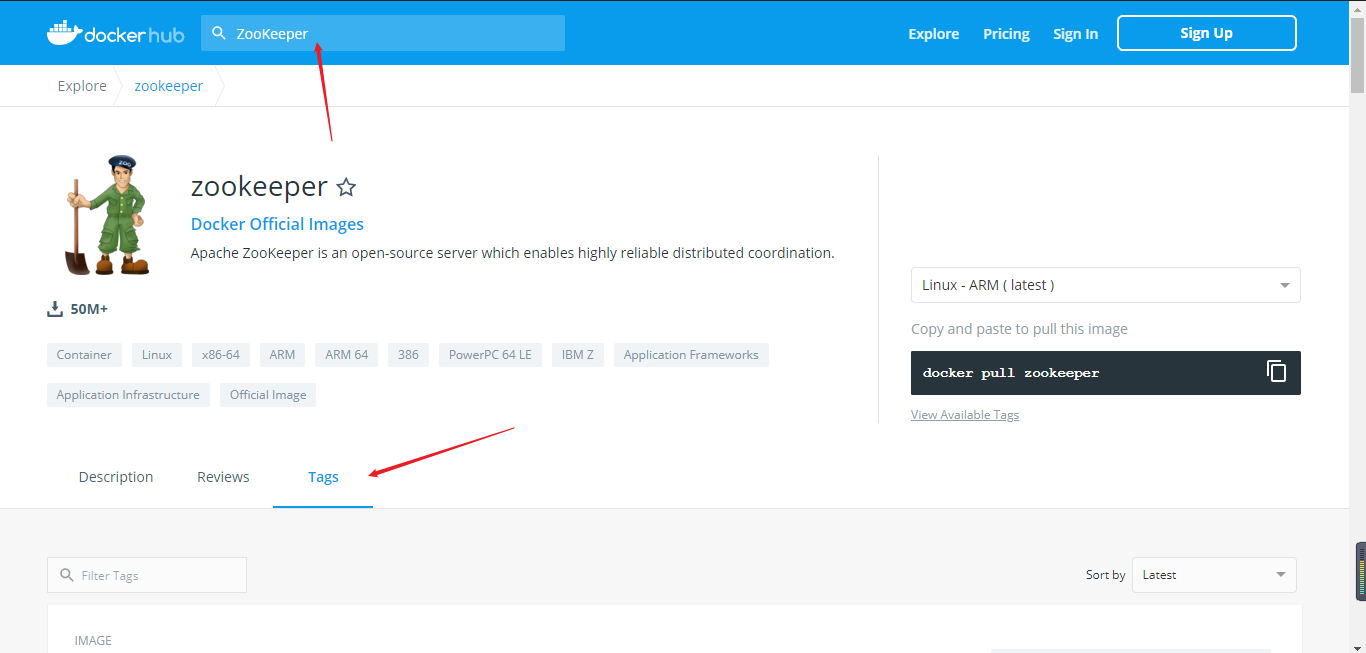Click the search magnifier icon
The width and height of the screenshot is (1366, 653).
(219, 32)
